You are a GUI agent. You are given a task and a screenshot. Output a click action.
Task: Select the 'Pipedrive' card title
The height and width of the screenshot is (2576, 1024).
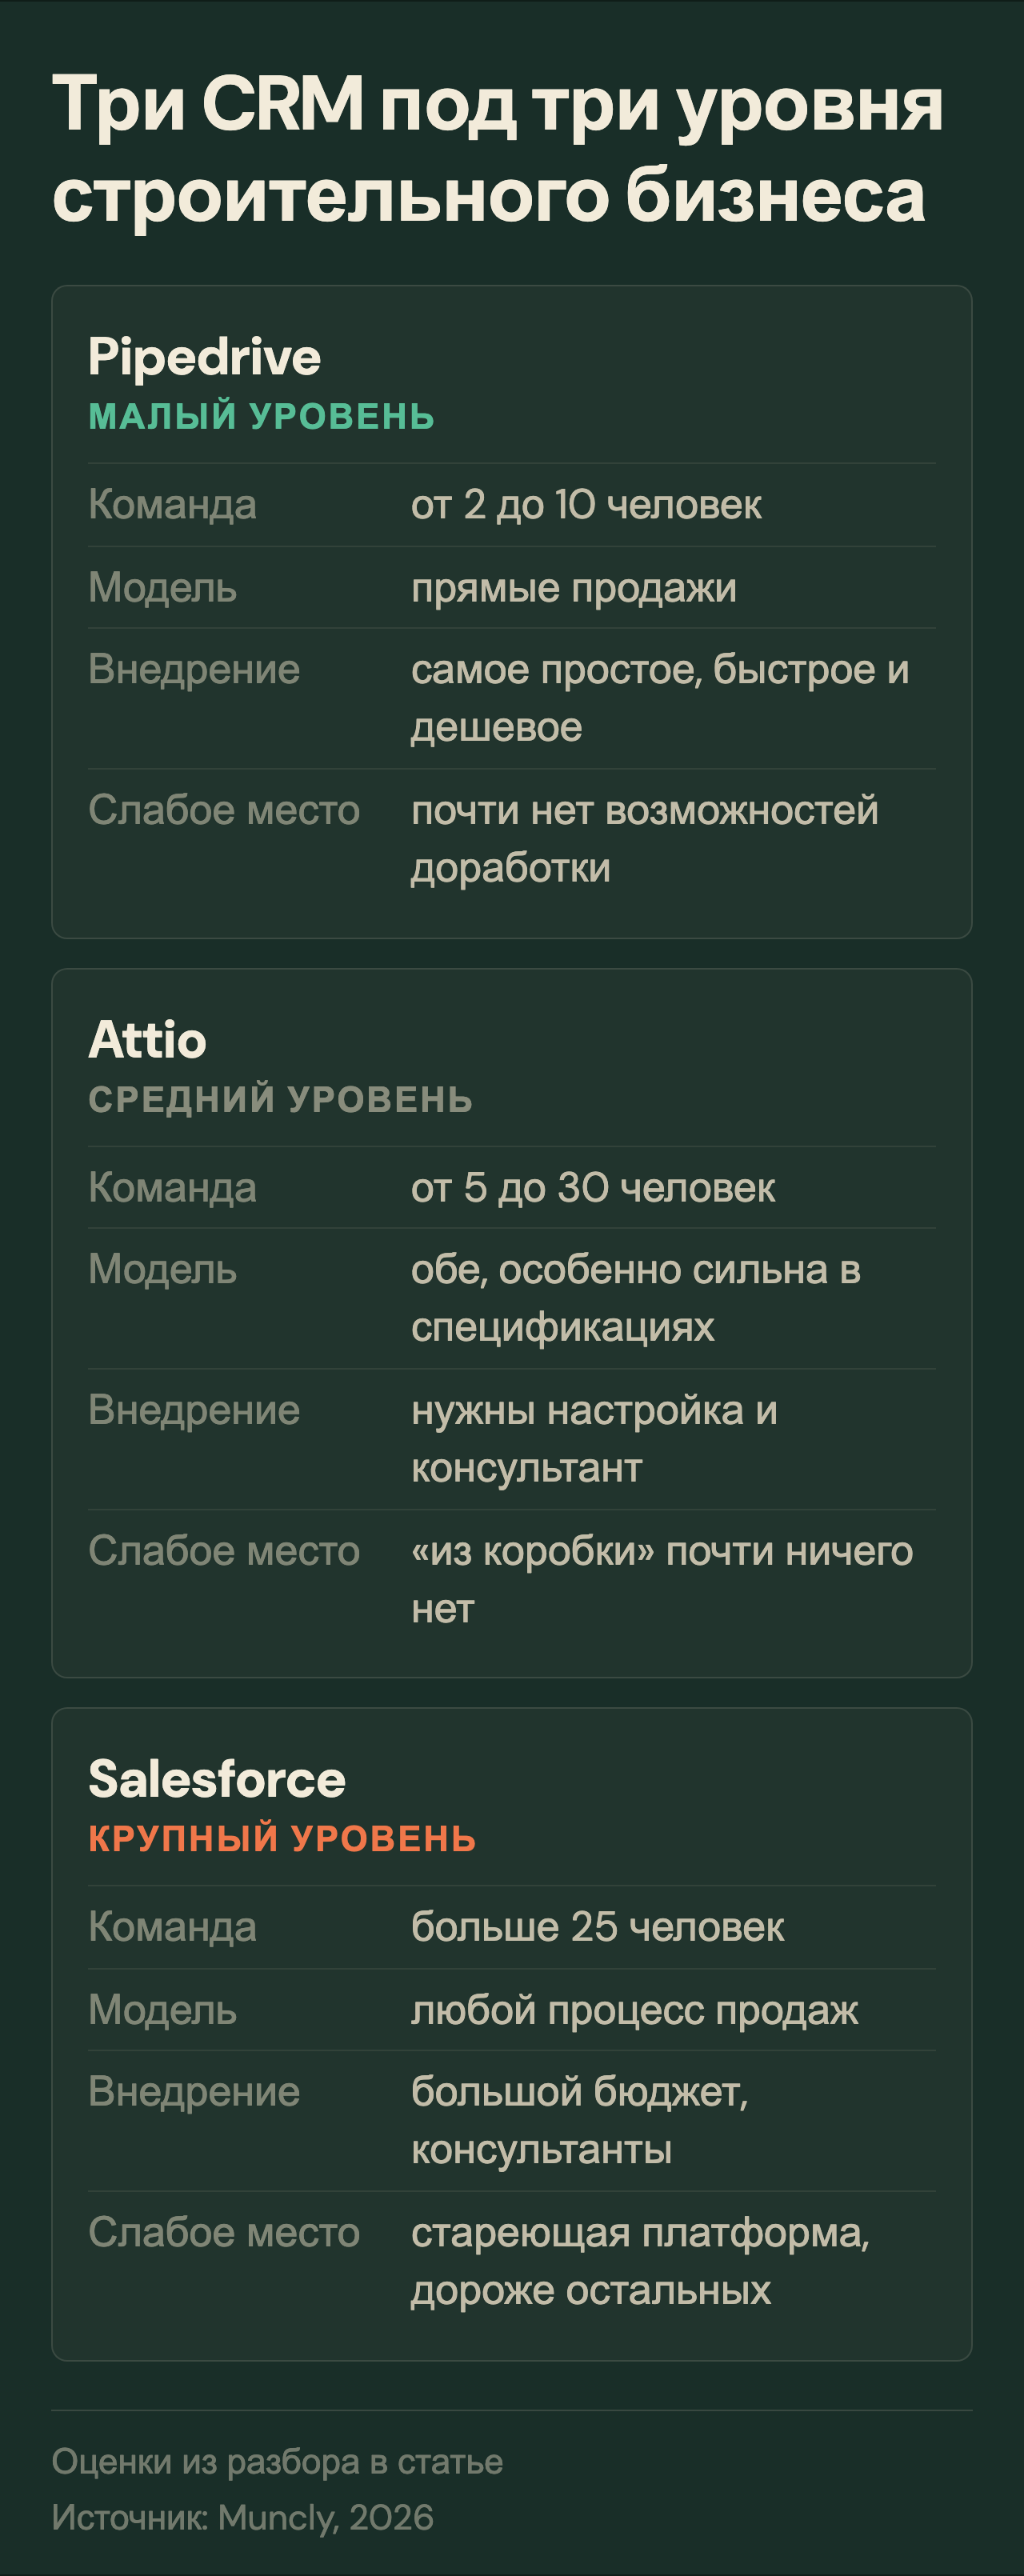pos(204,357)
